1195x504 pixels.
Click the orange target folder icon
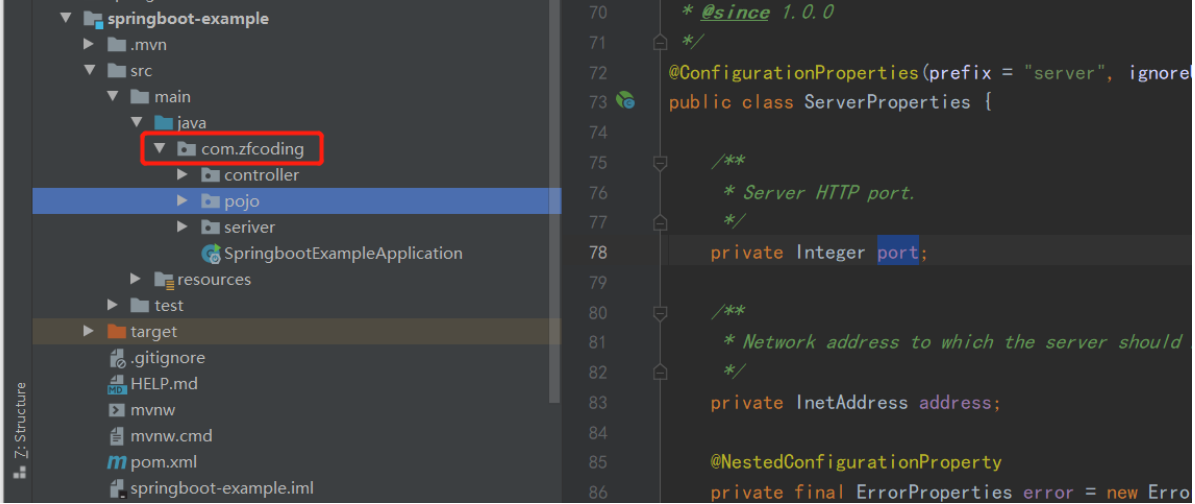(116, 332)
